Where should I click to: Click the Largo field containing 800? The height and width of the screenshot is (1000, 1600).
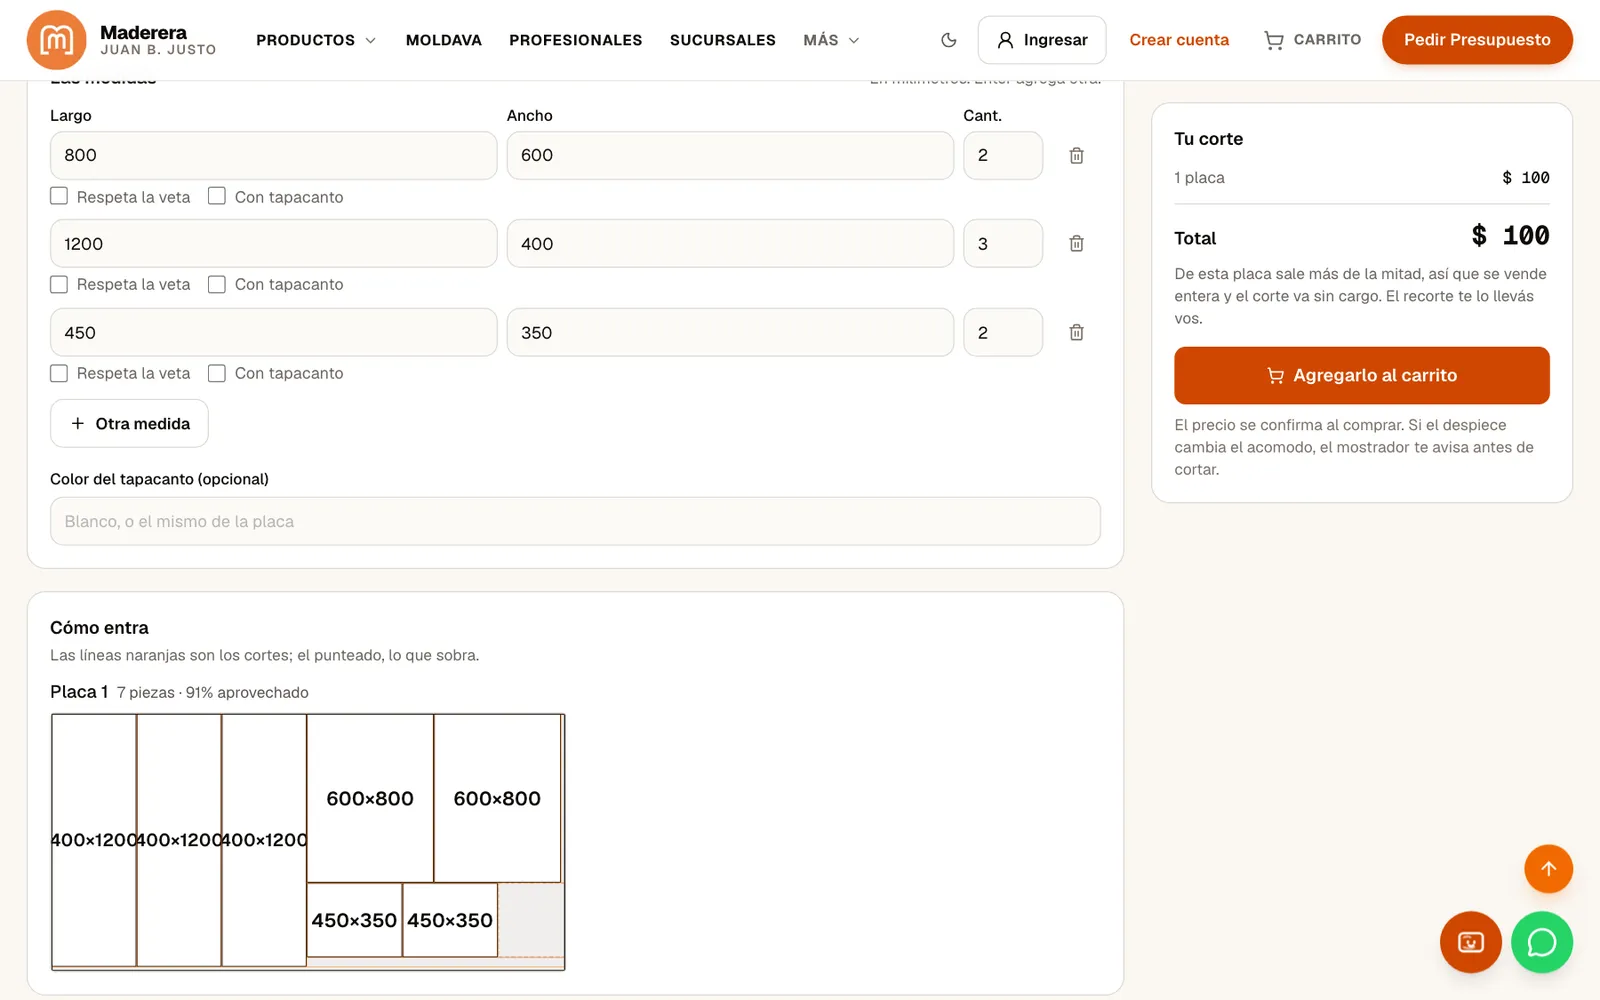(x=273, y=156)
